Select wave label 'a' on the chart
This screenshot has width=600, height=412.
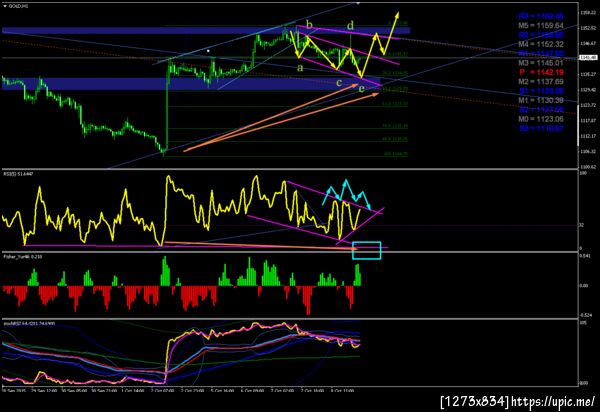[x=300, y=68]
